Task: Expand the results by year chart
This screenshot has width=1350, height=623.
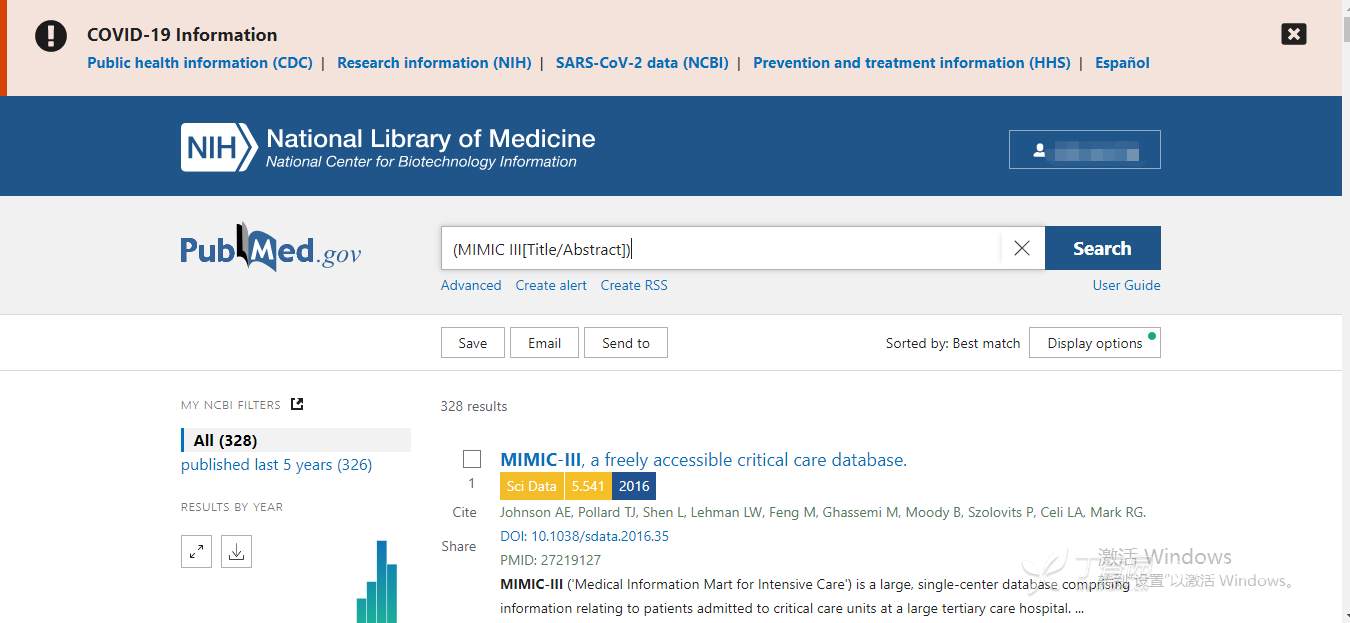Action: (196, 551)
